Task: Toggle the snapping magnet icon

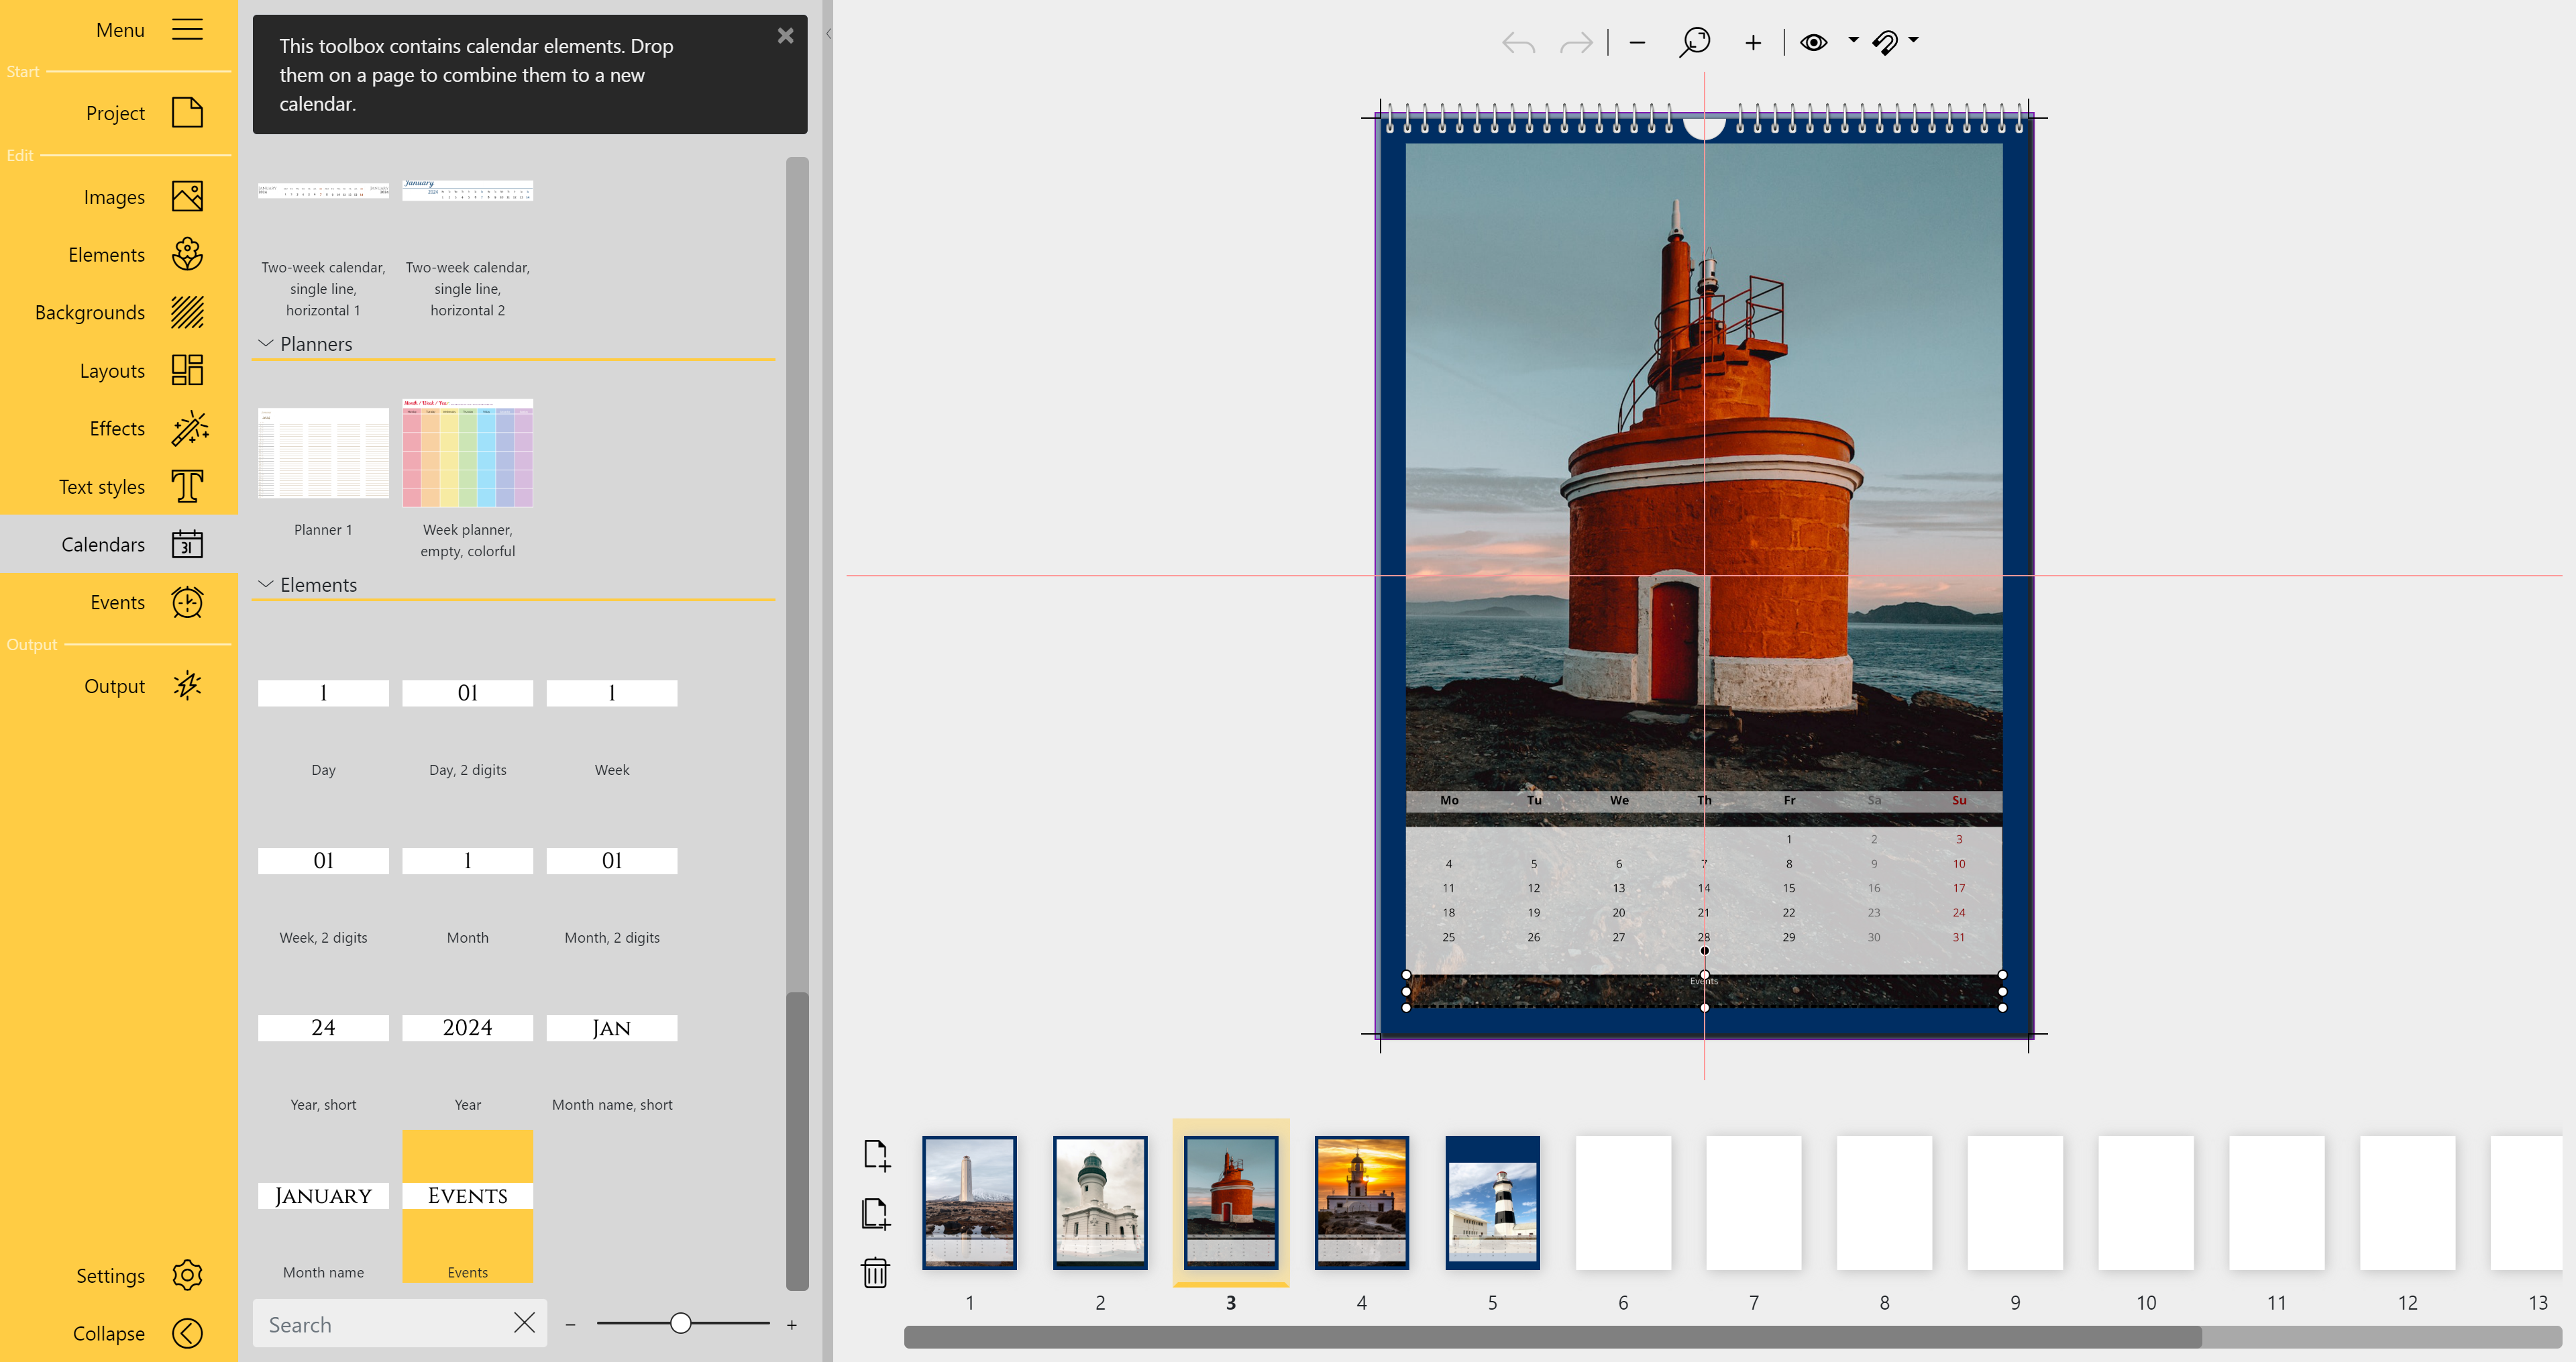Action: coord(1885,42)
